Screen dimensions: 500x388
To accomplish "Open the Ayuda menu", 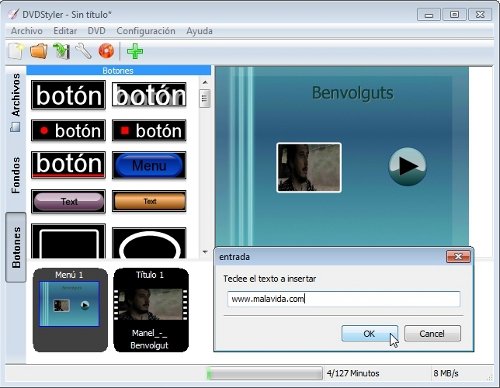I will click(199, 31).
